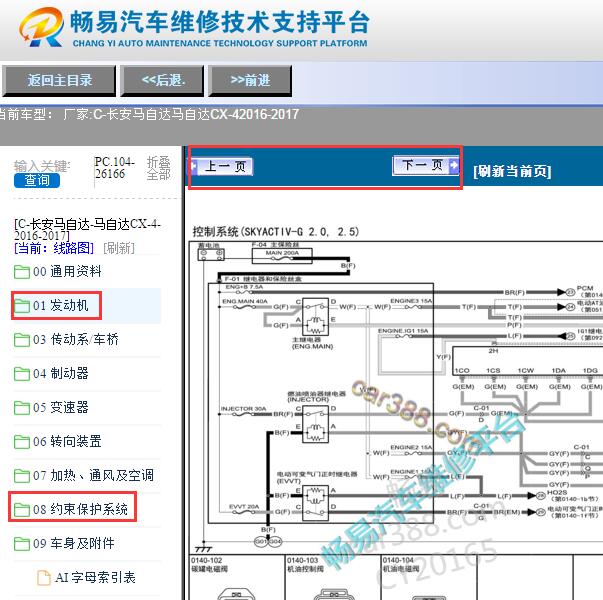Click the [C-长安马自达-马自达CX-4-2016-2017] heading

coord(87,230)
